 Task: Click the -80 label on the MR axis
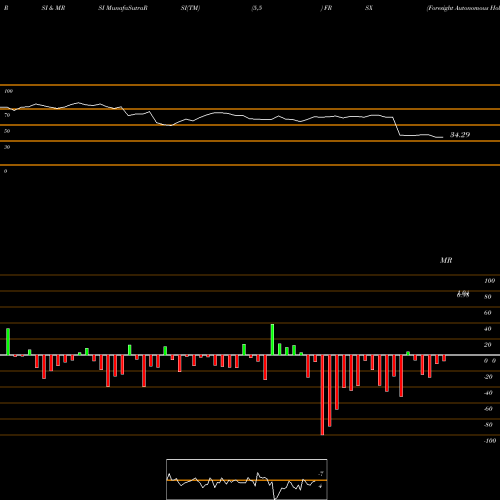(x=488, y=425)
